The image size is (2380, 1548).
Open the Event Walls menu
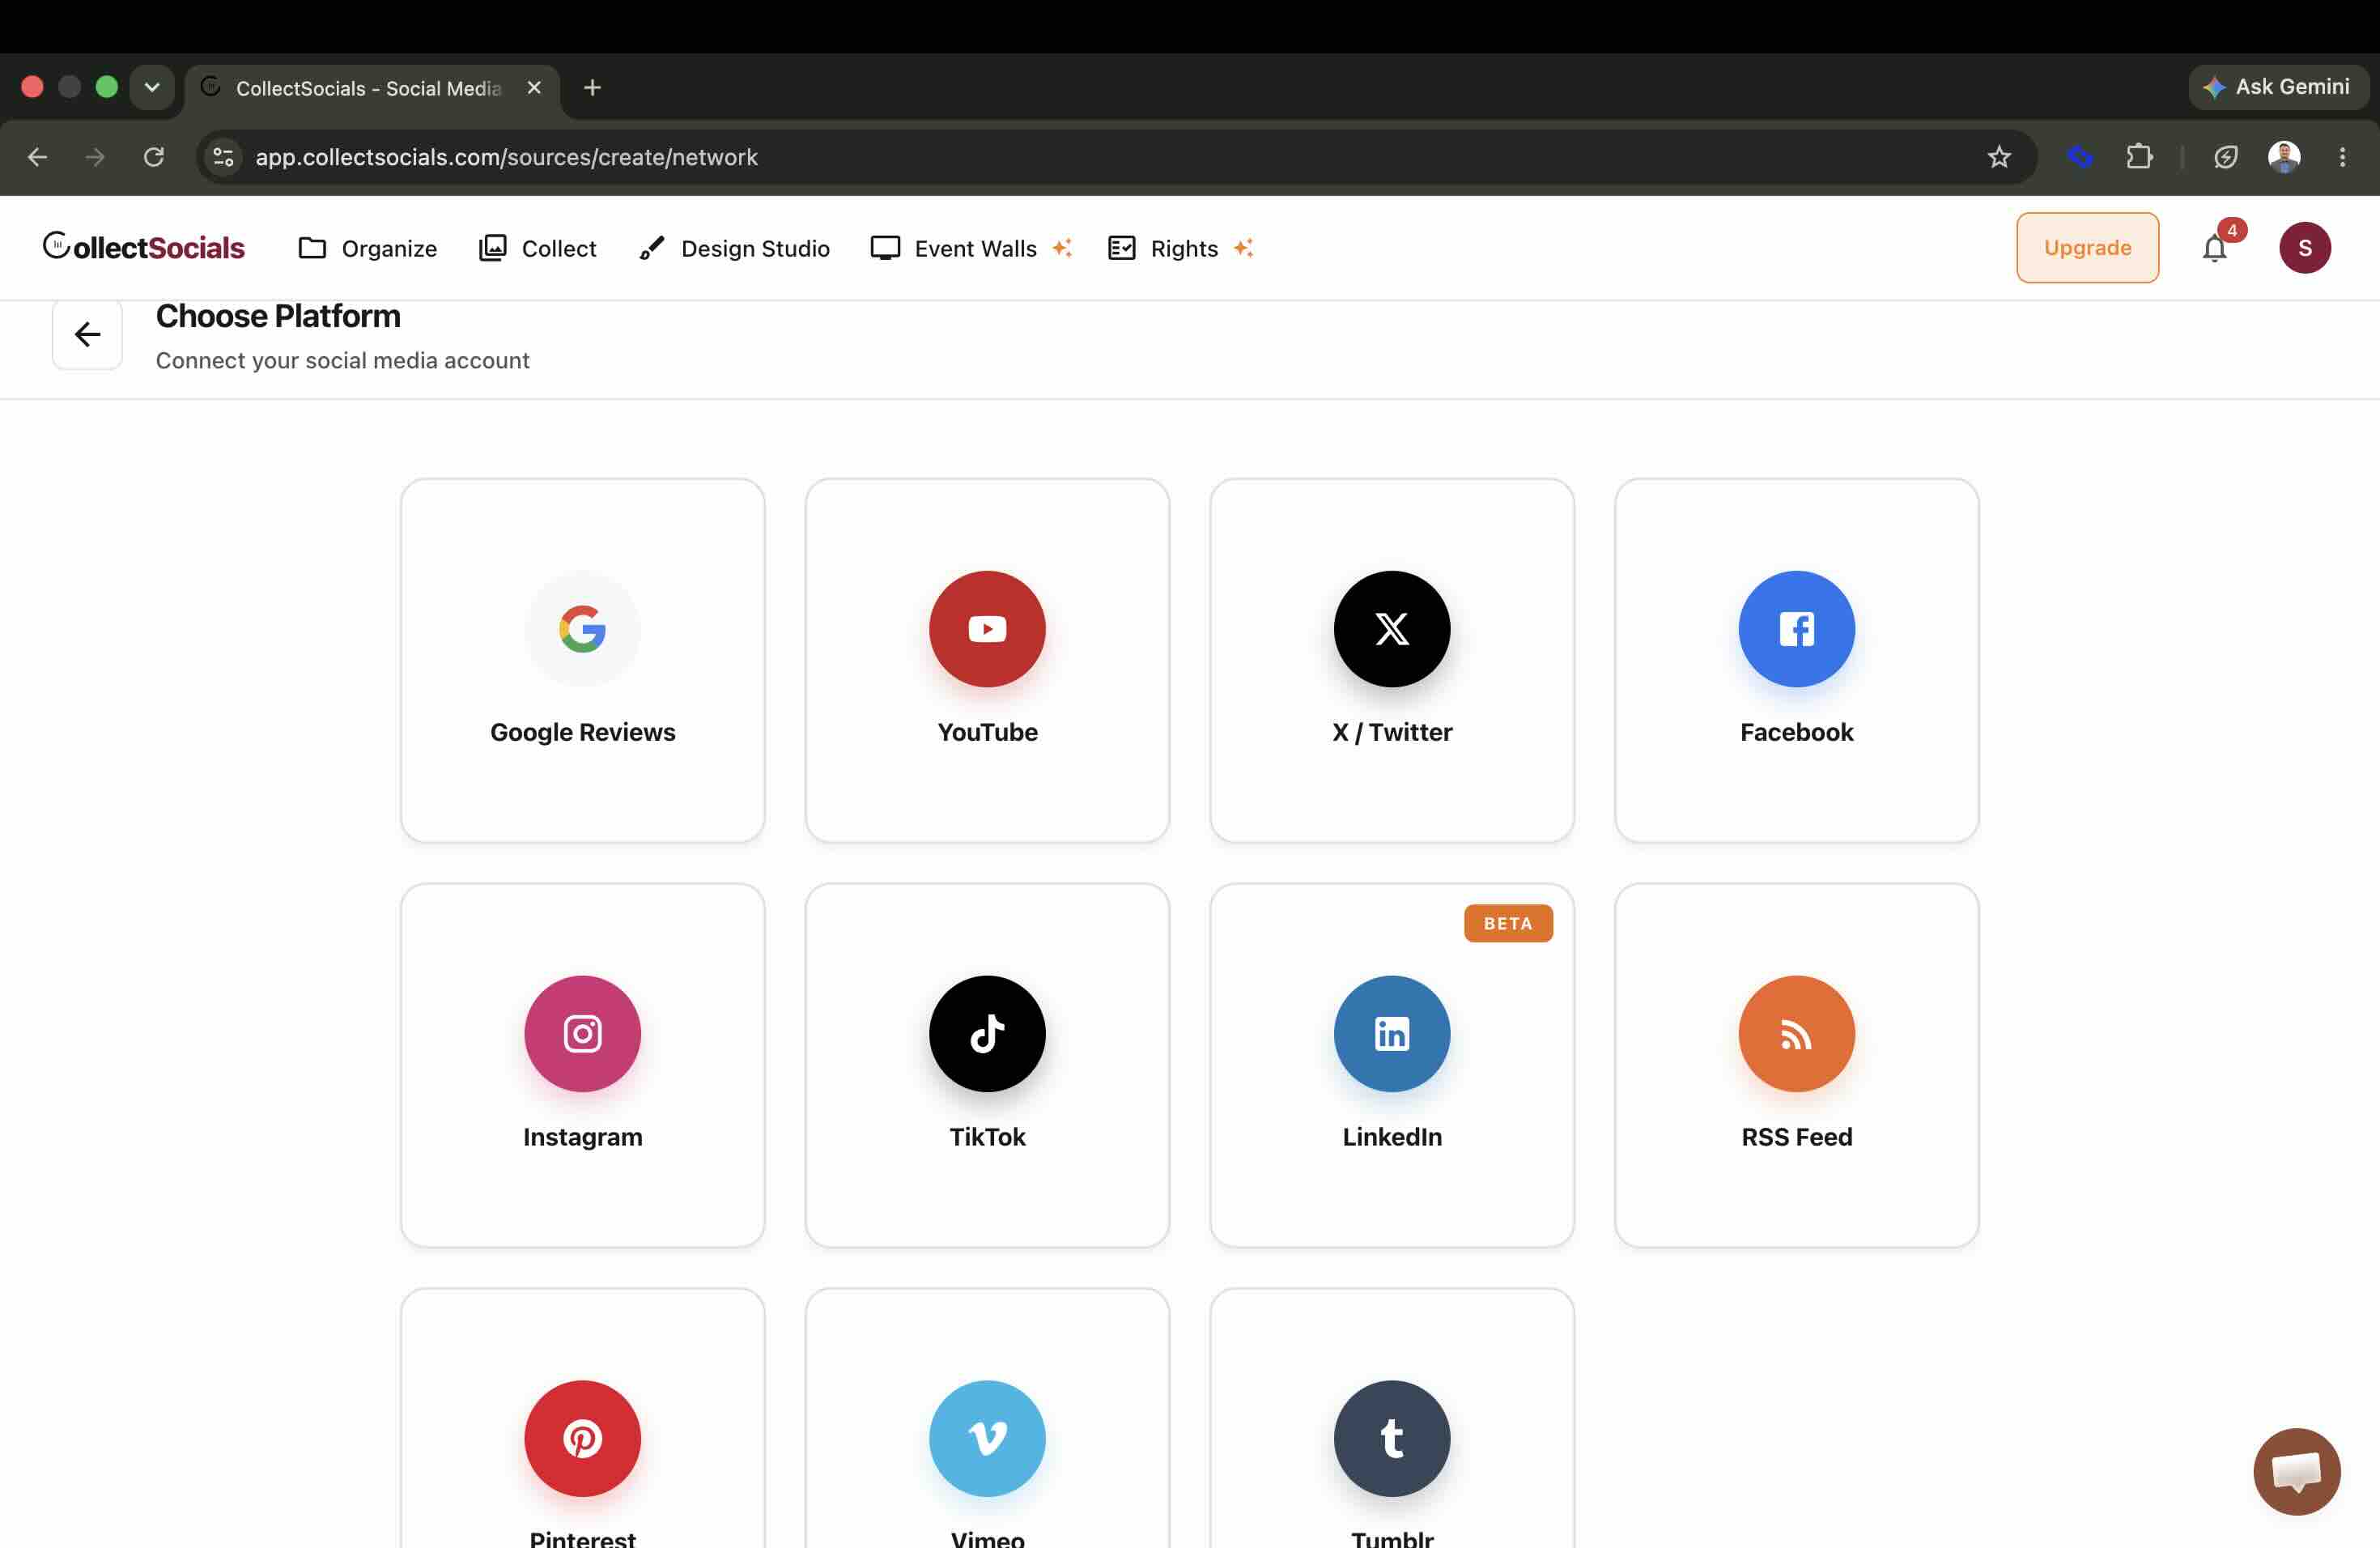click(971, 248)
